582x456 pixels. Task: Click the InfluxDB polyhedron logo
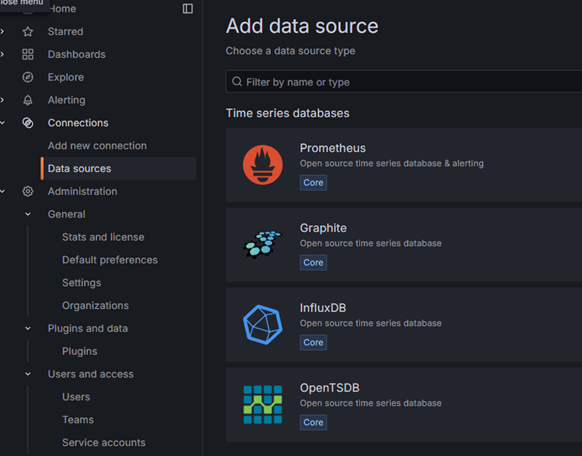pyautogui.click(x=263, y=325)
